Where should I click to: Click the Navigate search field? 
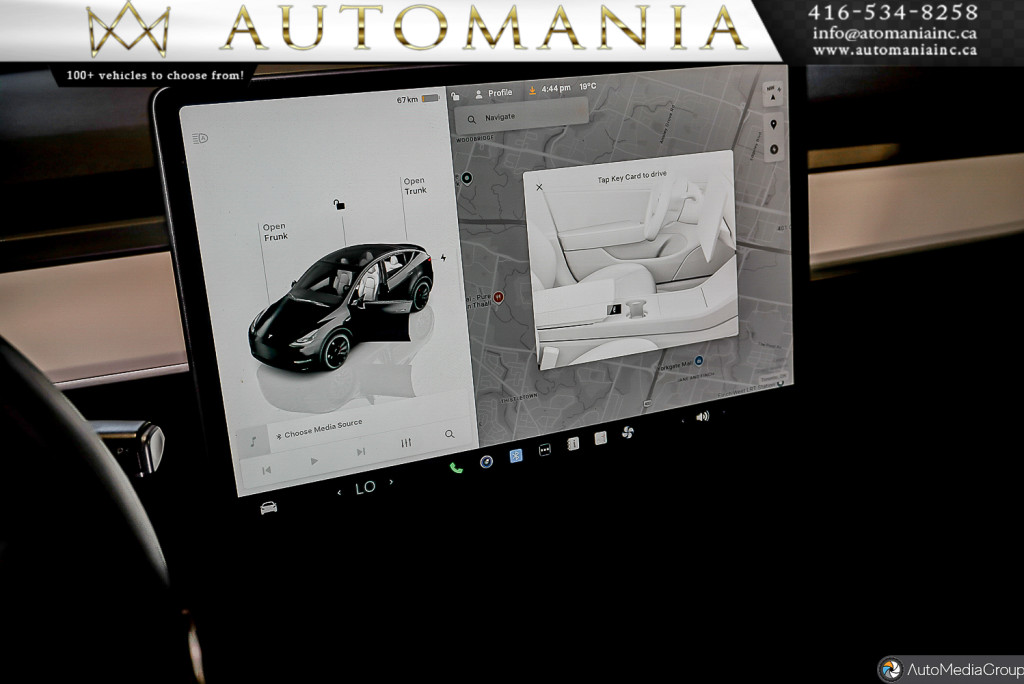(x=520, y=117)
